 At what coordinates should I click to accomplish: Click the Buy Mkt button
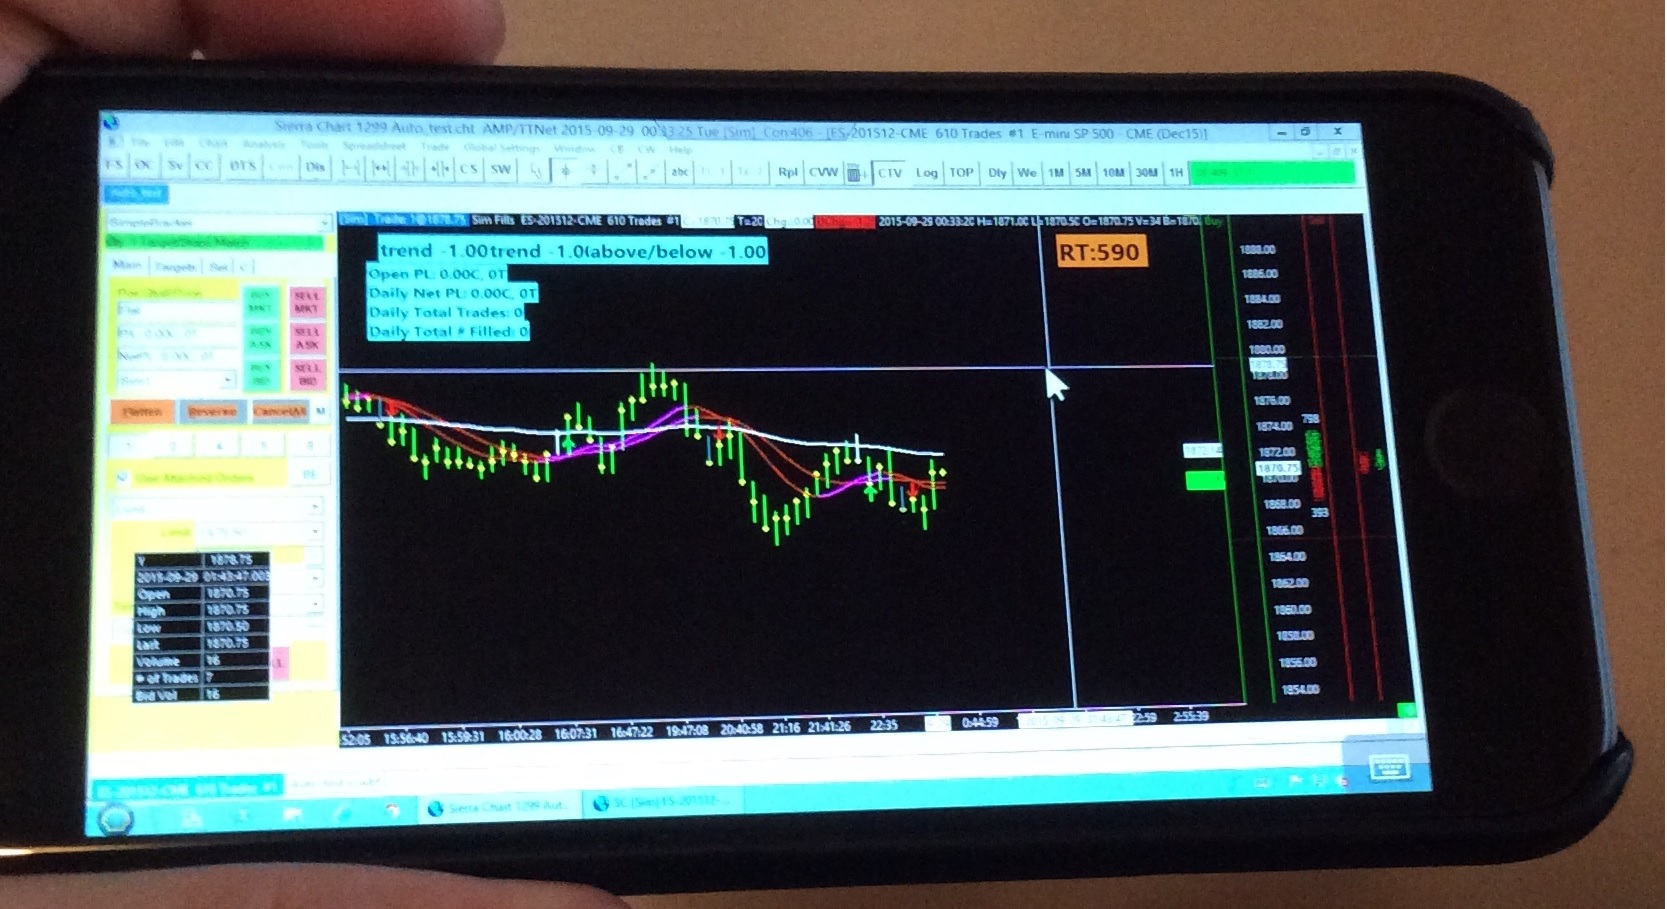tap(261, 302)
